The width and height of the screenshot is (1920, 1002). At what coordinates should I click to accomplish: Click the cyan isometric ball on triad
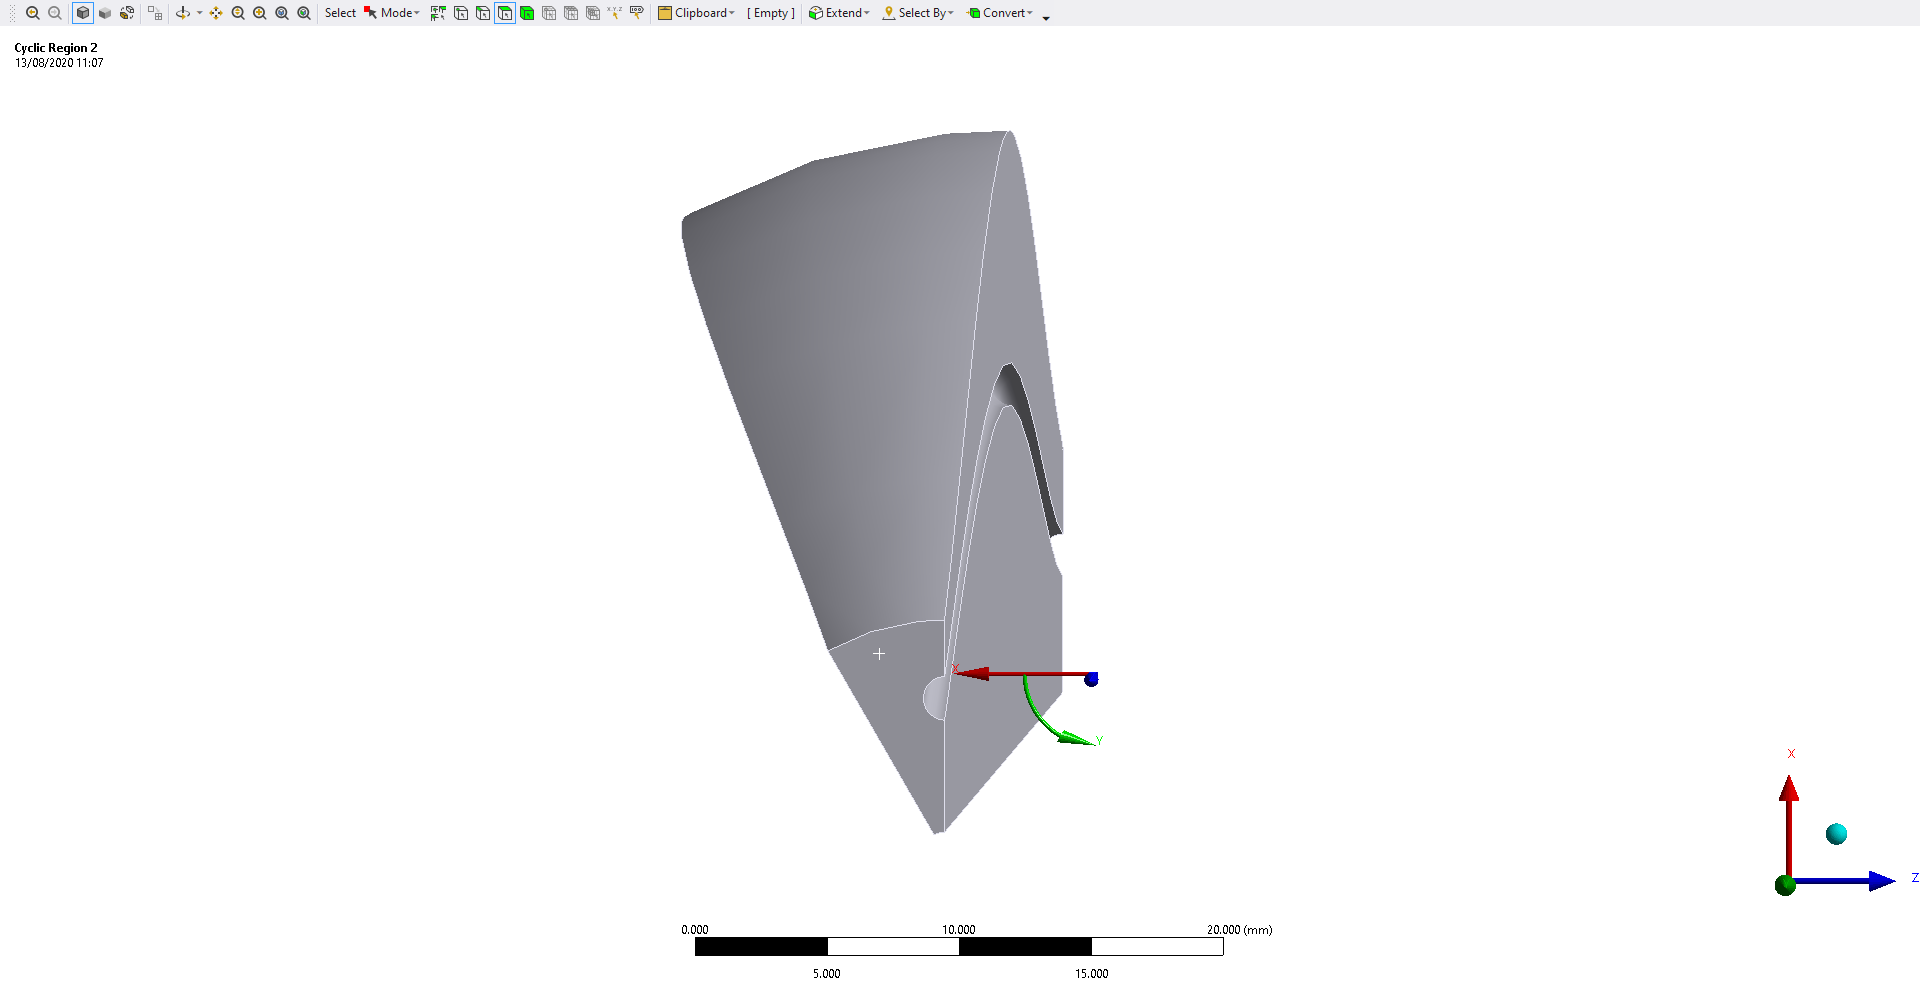[x=1836, y=834]
